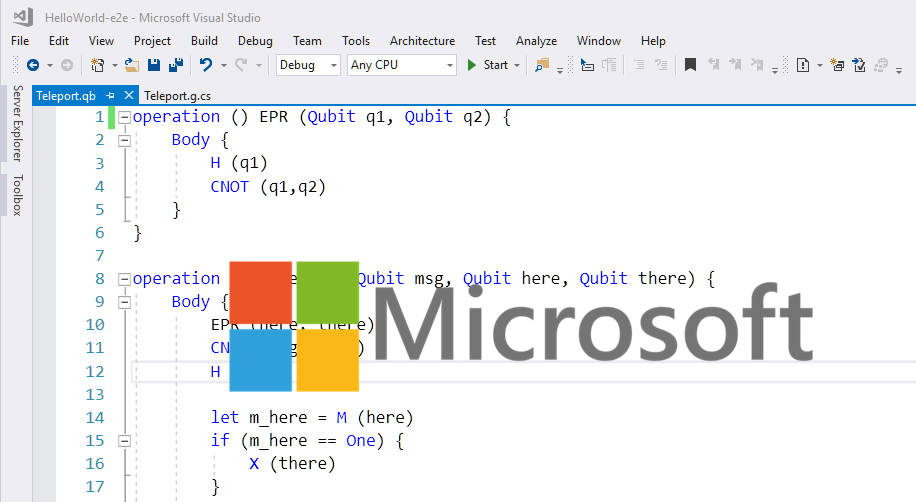Screen dimensions: 916x502
Task: Go to the previous bookmark icon
Action: coord(713,65)
